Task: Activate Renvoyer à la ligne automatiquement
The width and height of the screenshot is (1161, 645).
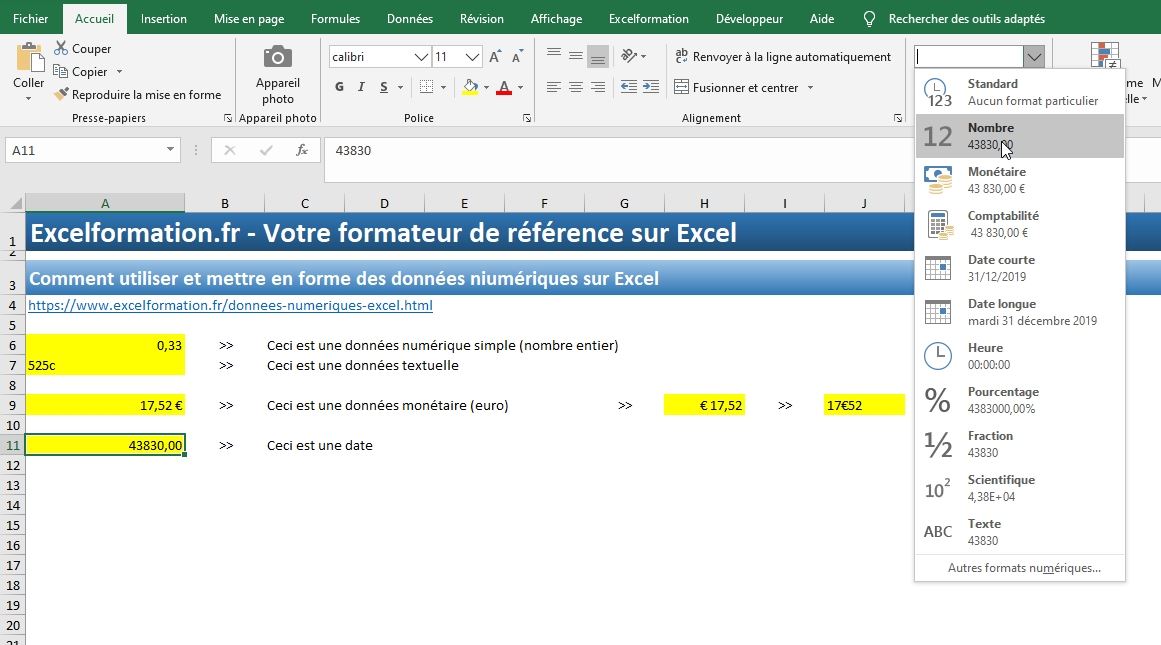Action: (x=785, y=56)
